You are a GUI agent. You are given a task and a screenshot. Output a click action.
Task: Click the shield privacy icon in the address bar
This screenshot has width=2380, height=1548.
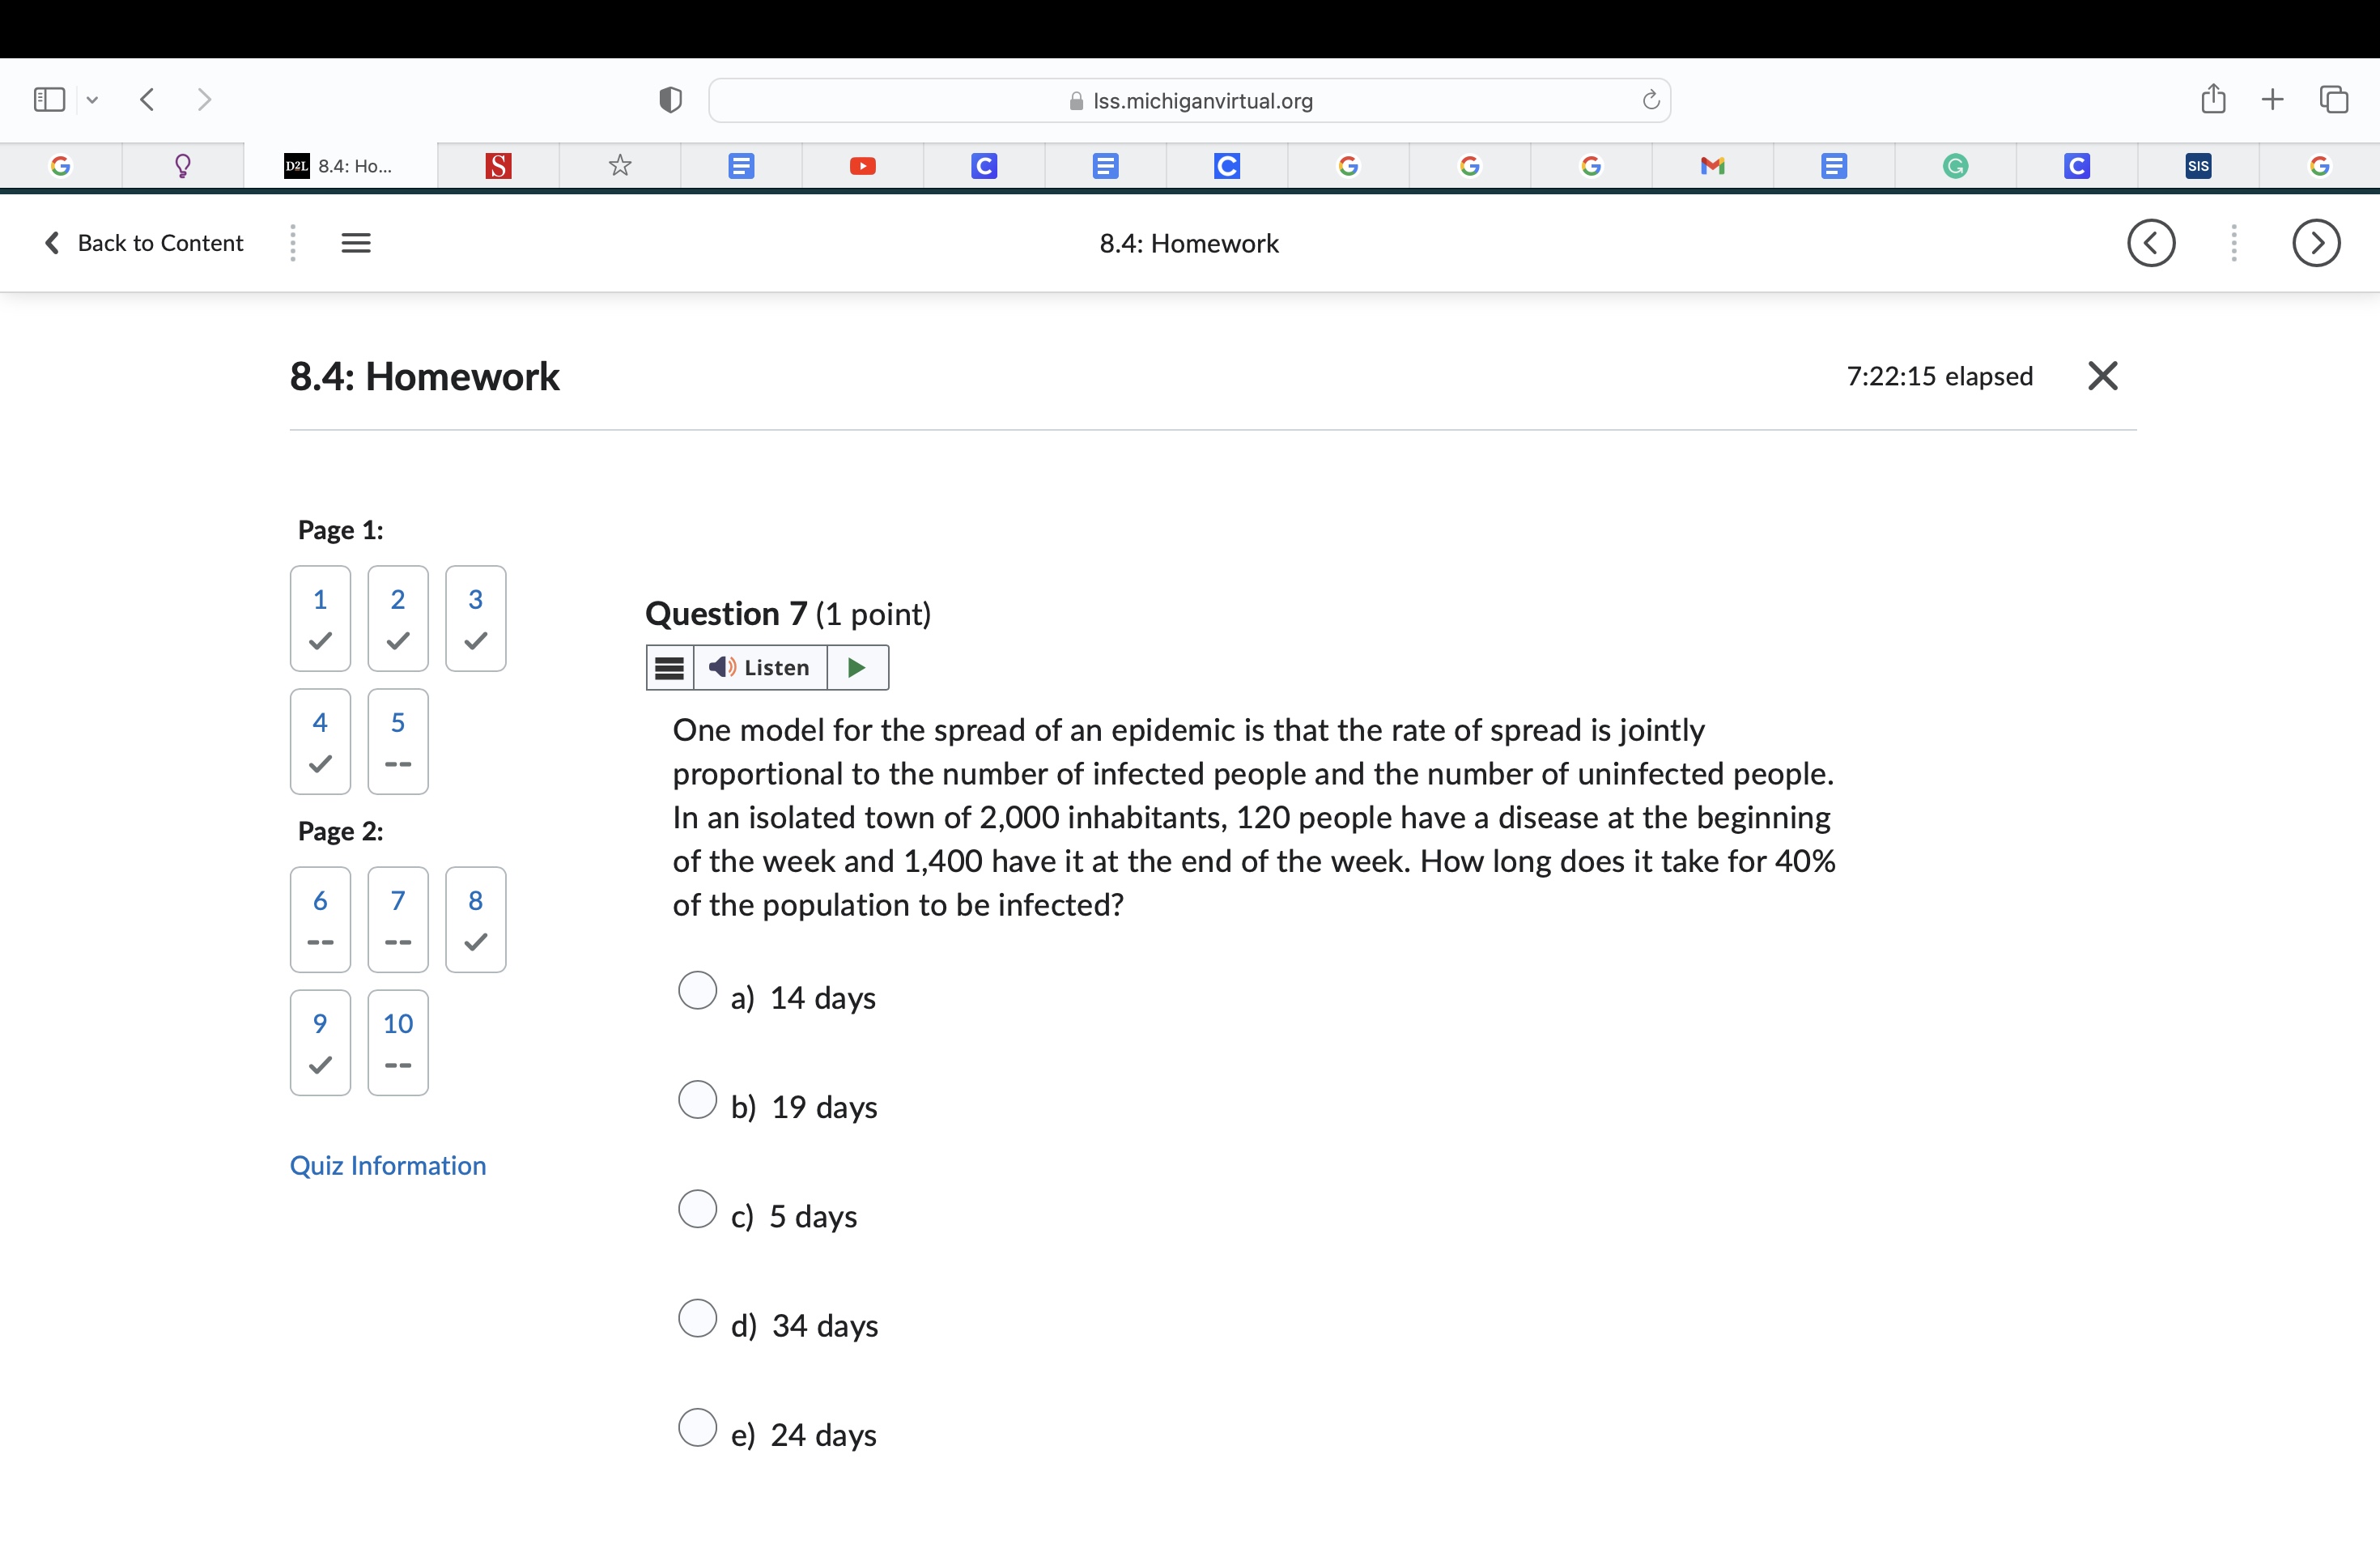pos(670,99)
